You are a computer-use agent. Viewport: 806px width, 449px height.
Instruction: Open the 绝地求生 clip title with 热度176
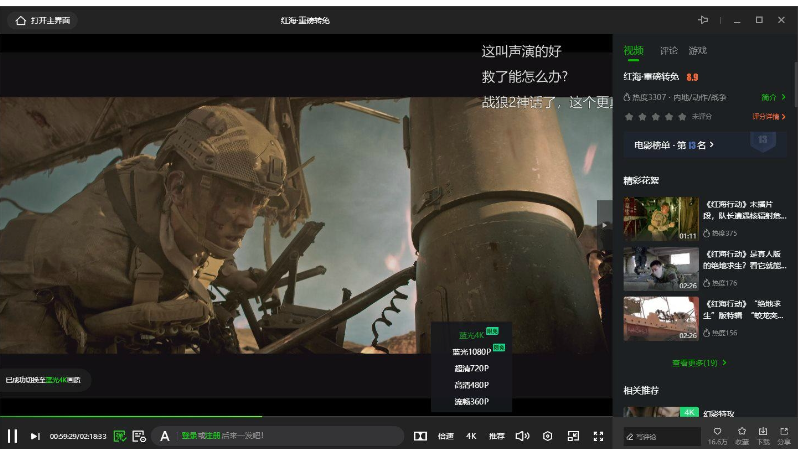pyautogui.click(x=745, y=260)
